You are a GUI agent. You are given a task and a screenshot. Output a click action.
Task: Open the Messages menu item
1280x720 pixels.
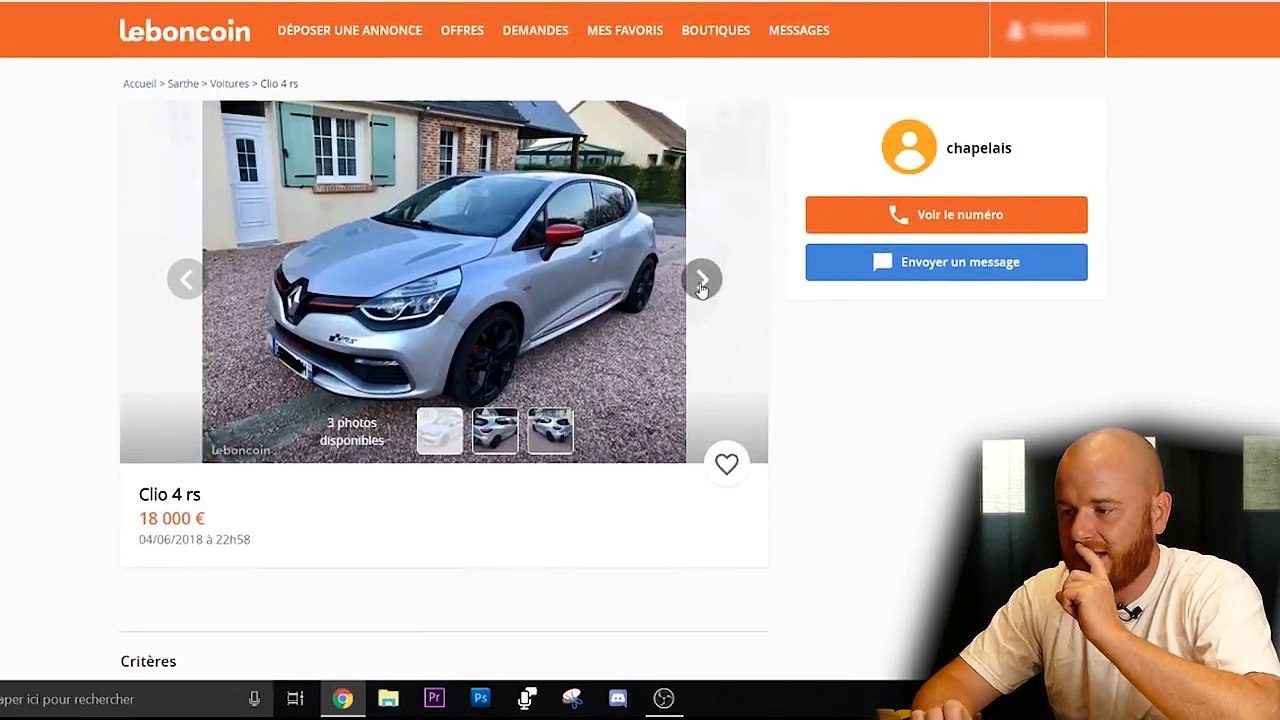coord(799,30)
